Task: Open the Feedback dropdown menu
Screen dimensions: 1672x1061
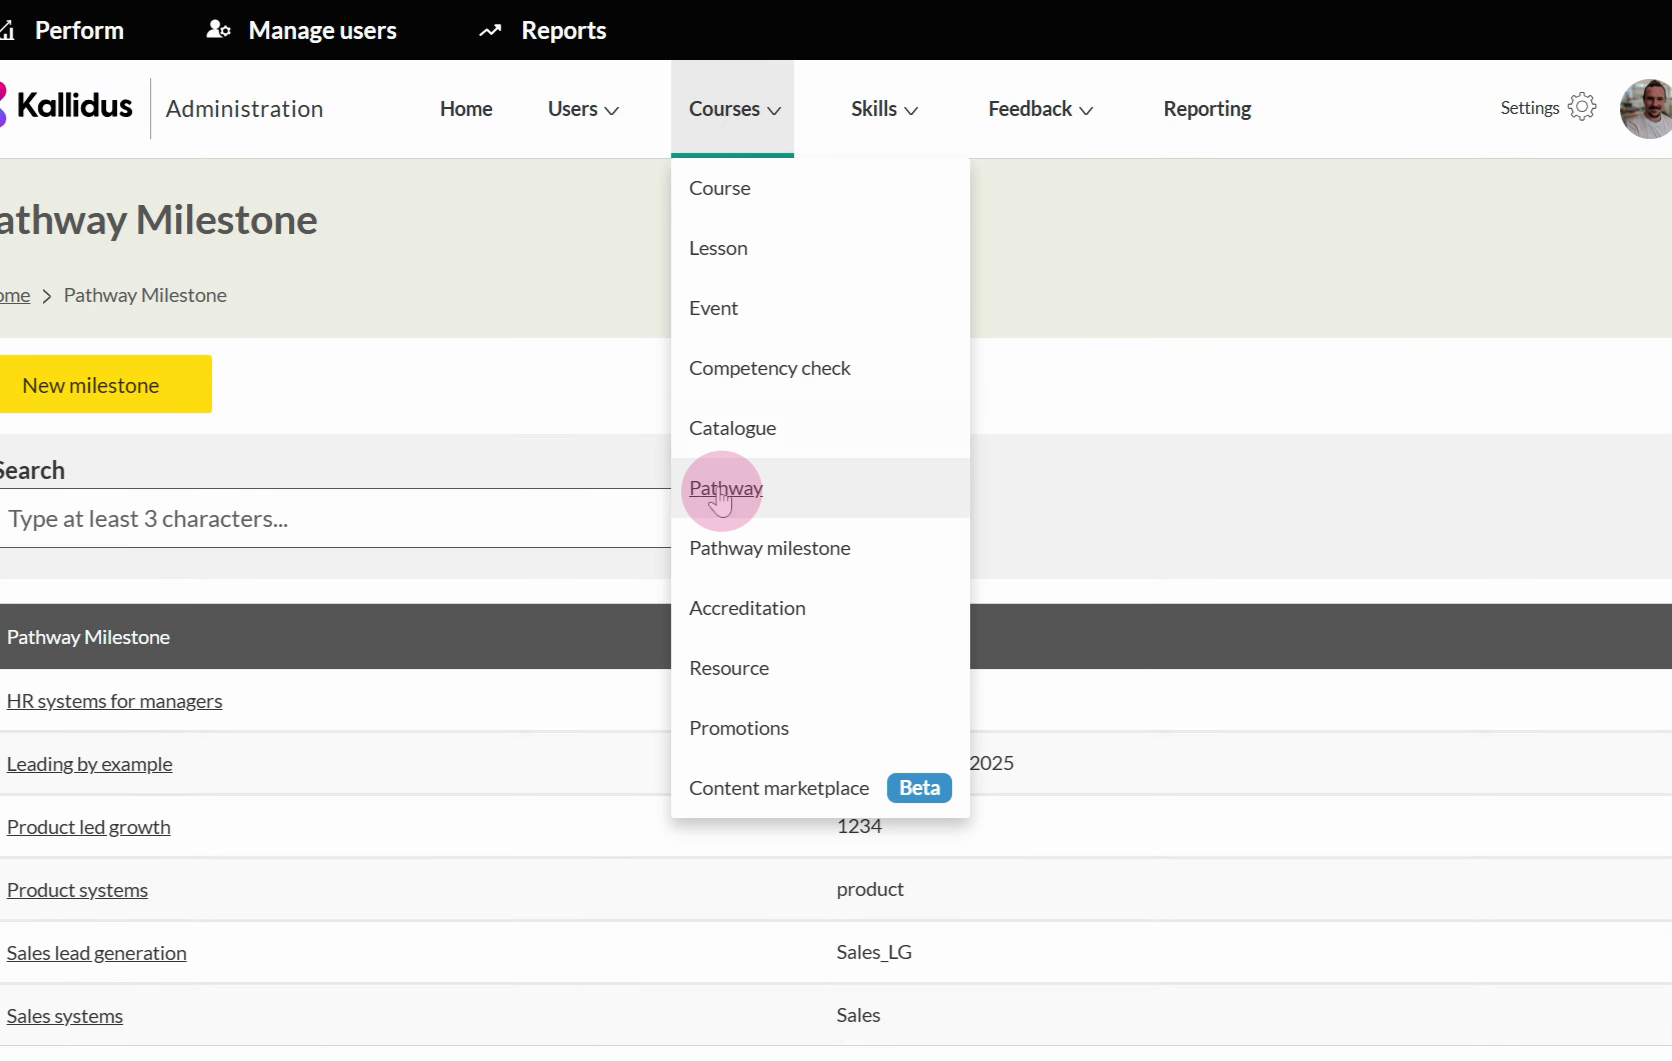Action: coord(1040,109)
